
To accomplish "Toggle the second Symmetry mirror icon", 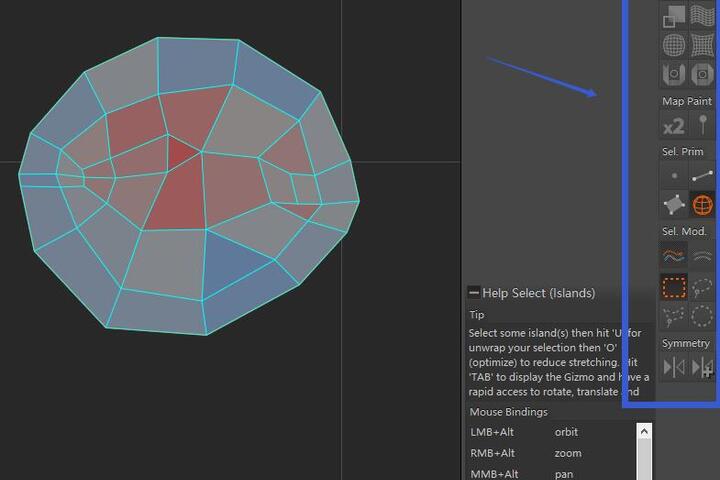I will (x=703, y=366).
